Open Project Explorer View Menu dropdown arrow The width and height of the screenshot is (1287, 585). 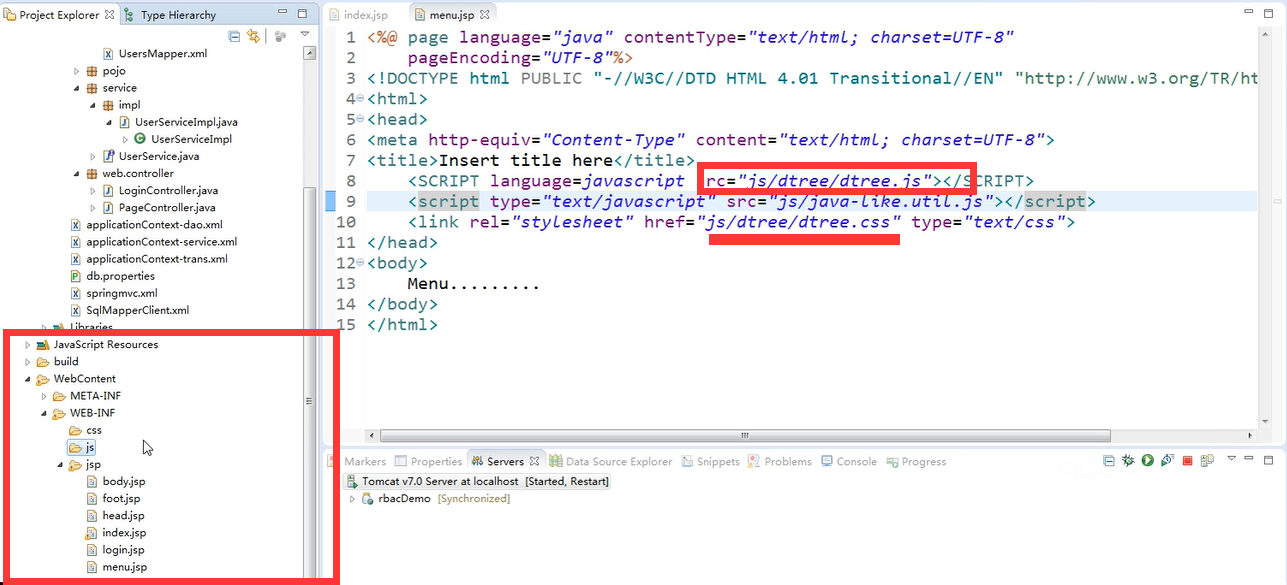click(x=304, y=36)
